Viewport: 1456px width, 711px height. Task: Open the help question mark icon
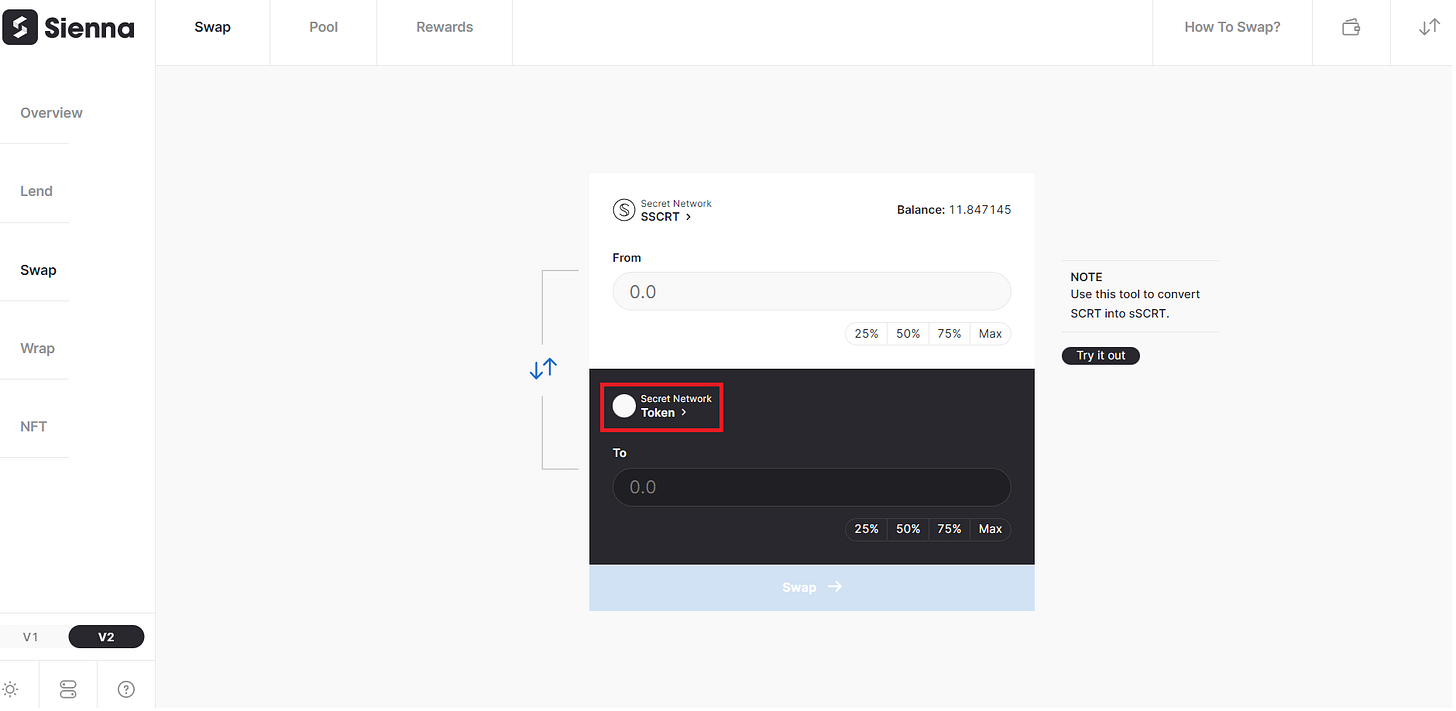point(126,689)
